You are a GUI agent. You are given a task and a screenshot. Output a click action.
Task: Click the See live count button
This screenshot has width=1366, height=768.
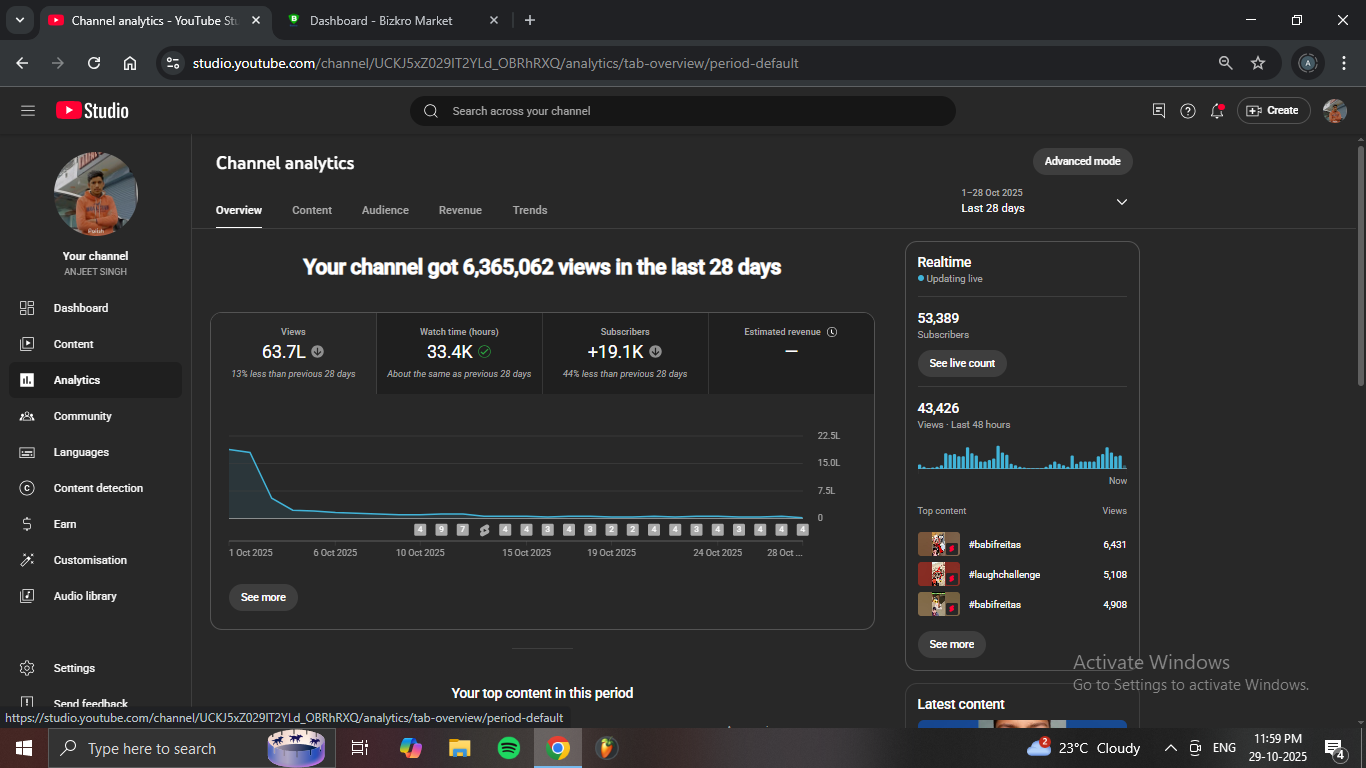[x=961, y=363]
